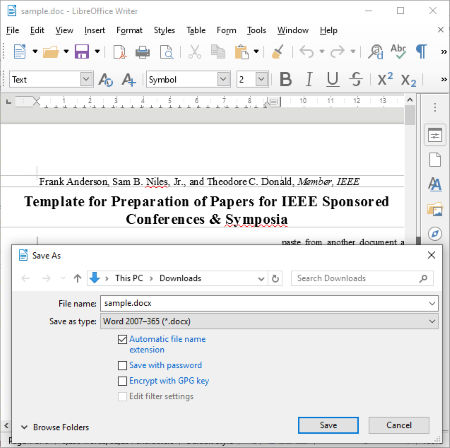Screen dimensions: 450x448
Task: Open the Tools menu
Action: (x=257, y=30)
